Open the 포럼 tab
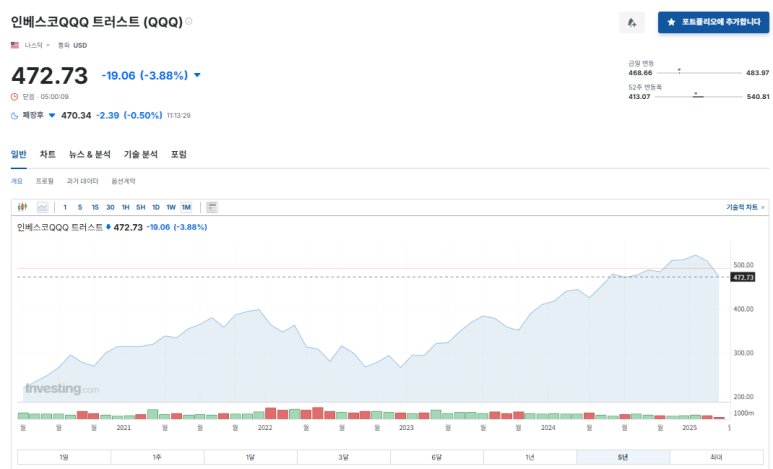 pyautogui.click(x=178, y=154)
